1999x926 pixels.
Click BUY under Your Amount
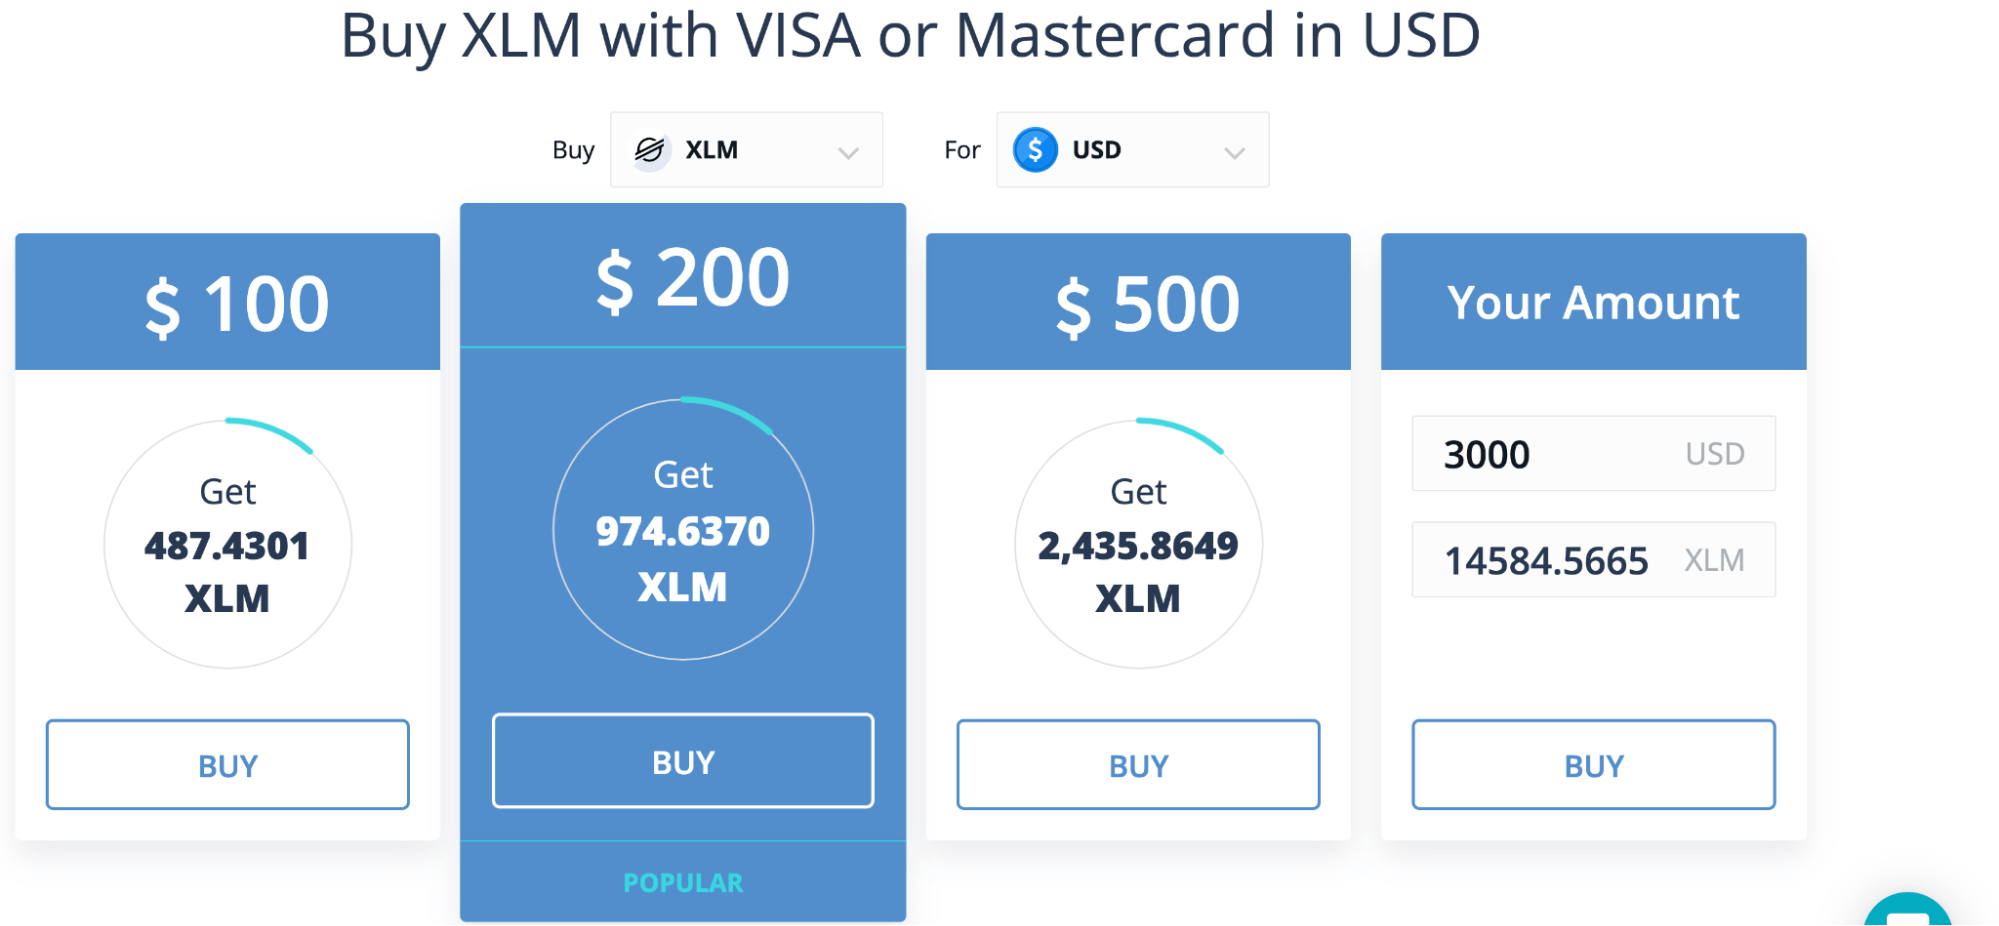[1593, 765]
